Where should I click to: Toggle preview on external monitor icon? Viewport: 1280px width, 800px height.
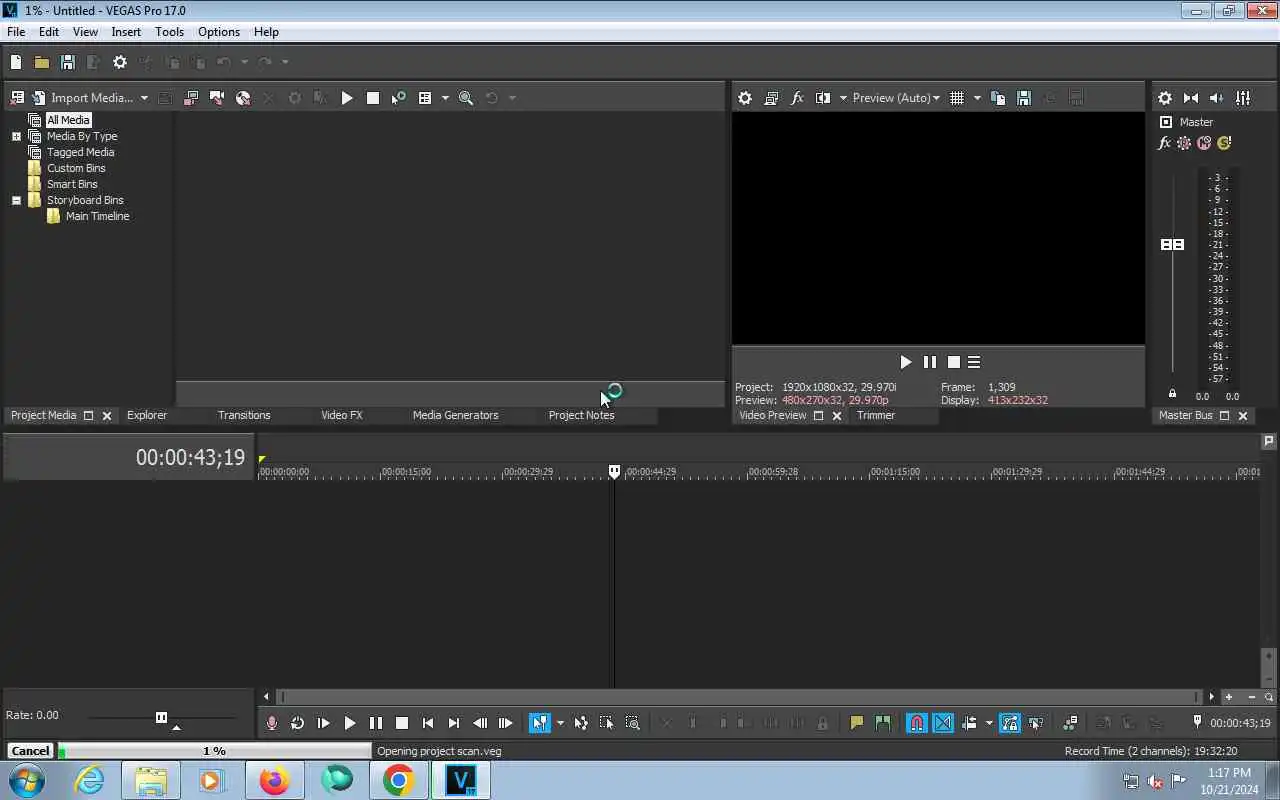coord(771,98)
